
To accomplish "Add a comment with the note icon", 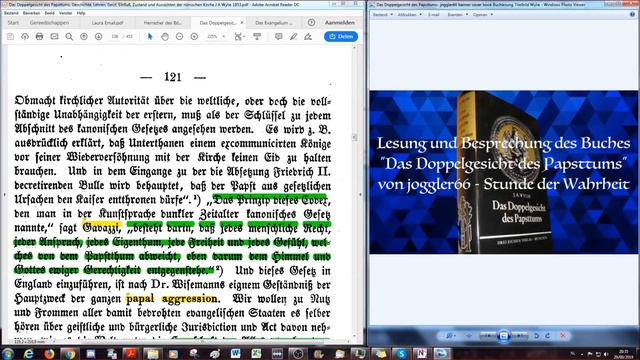I will (x=279, y=37).
